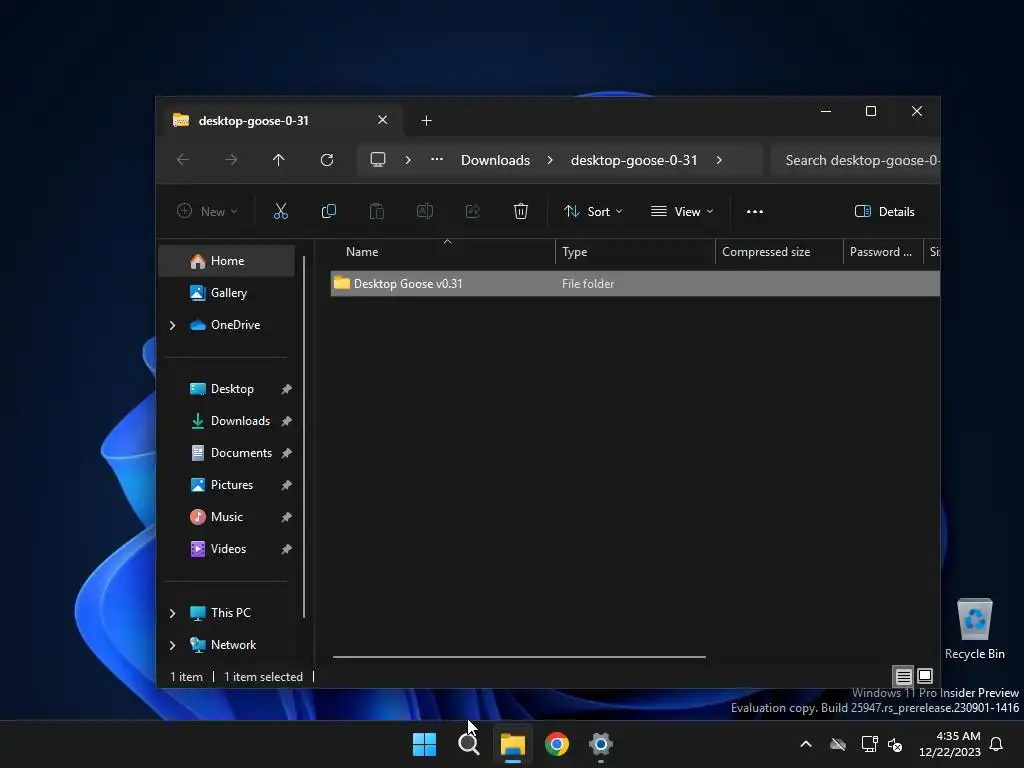Add a new File Explorer tab

coord(426,121)
